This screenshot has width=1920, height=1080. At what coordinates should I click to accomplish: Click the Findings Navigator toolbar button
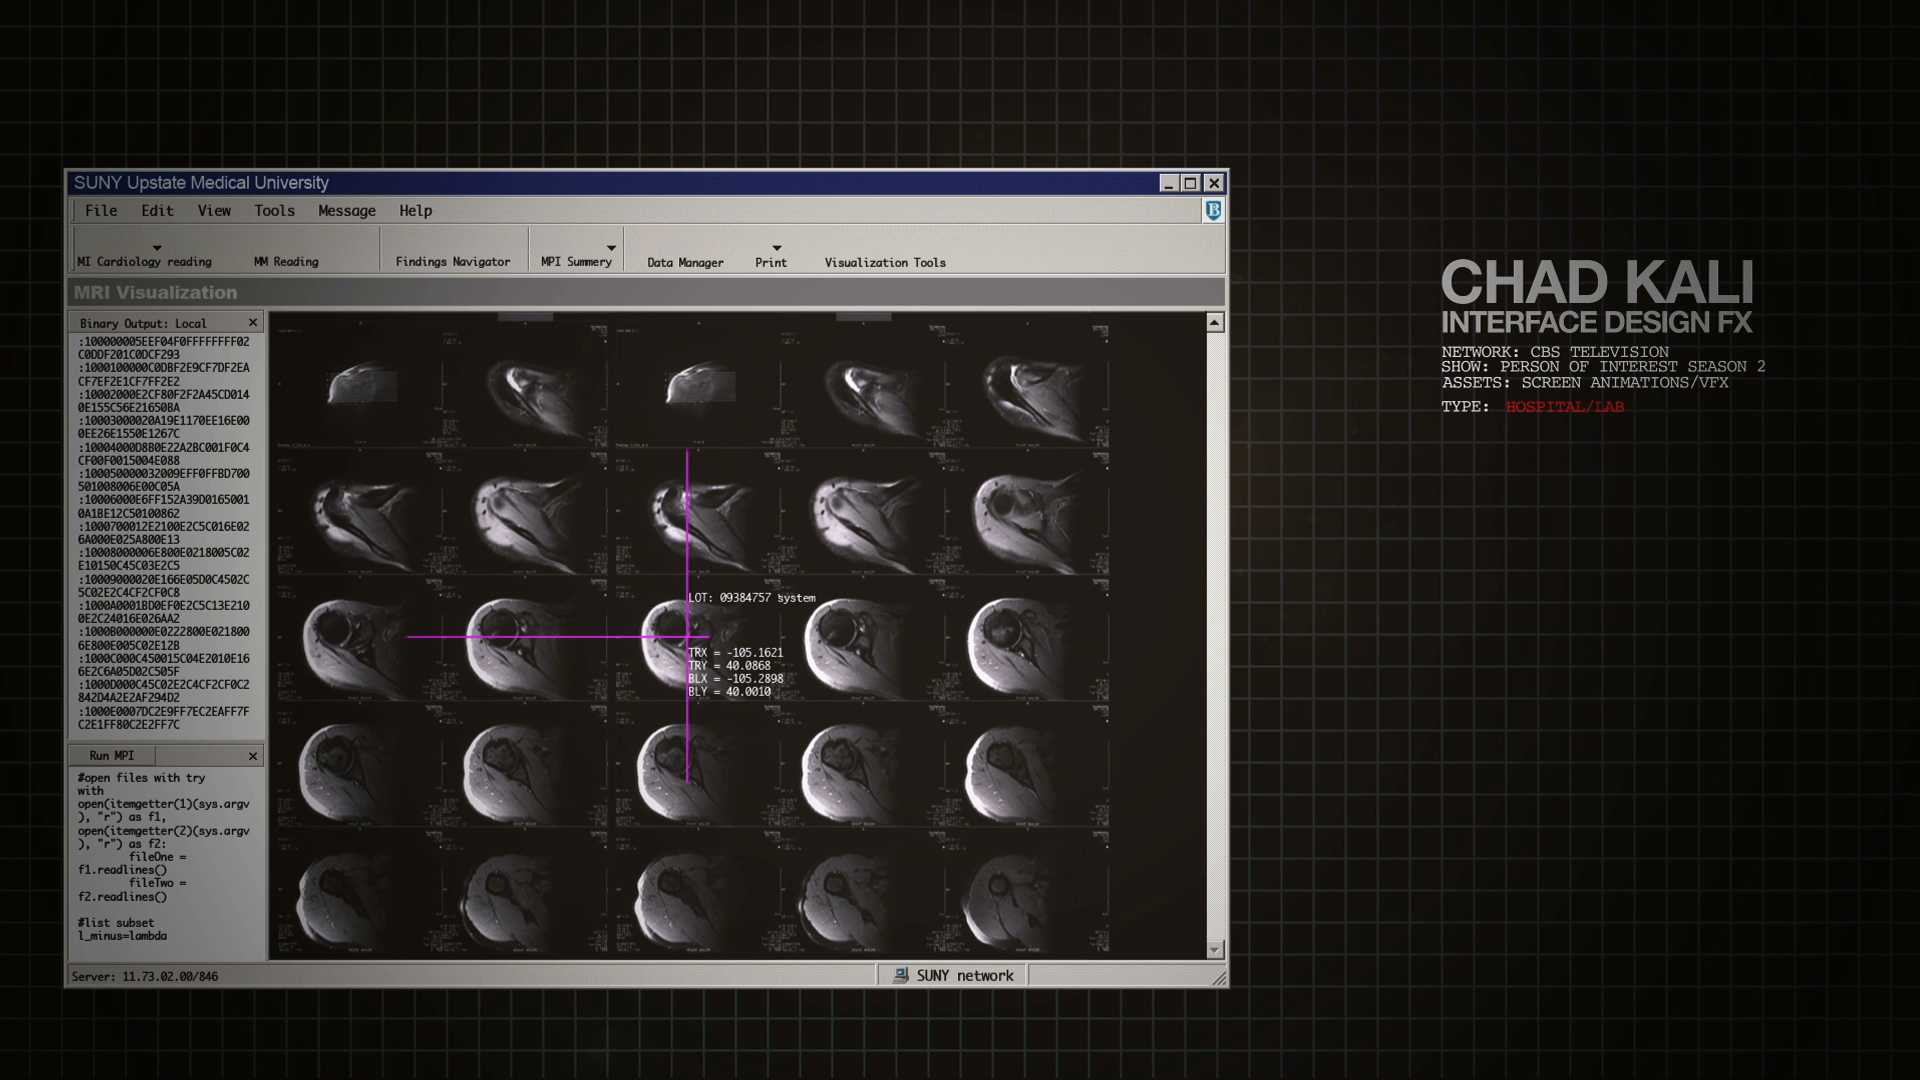452,261
